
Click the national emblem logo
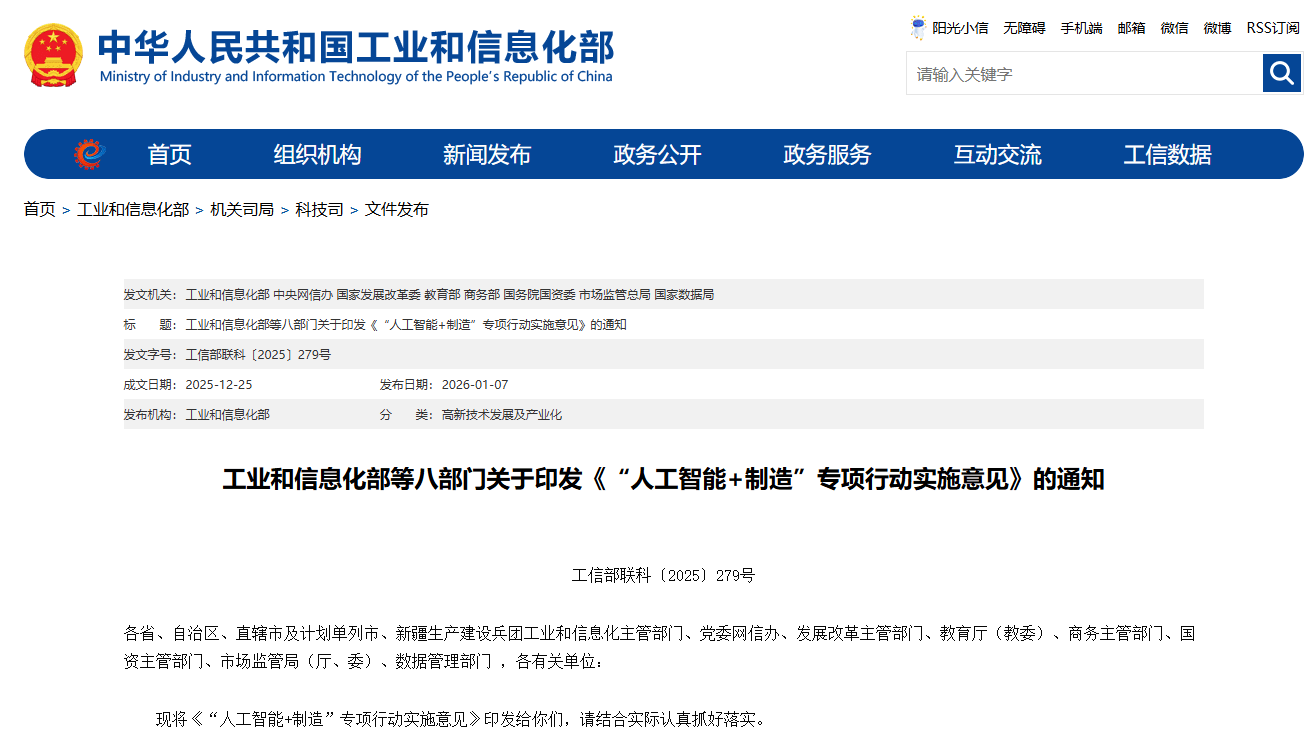[54, 56]
